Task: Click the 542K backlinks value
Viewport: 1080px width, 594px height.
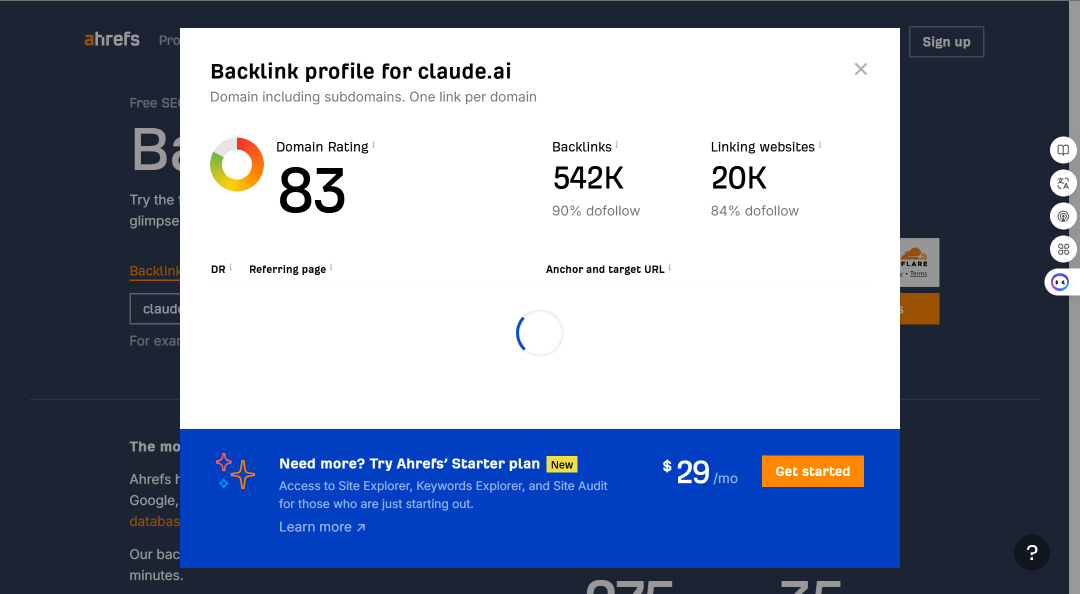Action: pyautogui.click(x=588, y=178)
